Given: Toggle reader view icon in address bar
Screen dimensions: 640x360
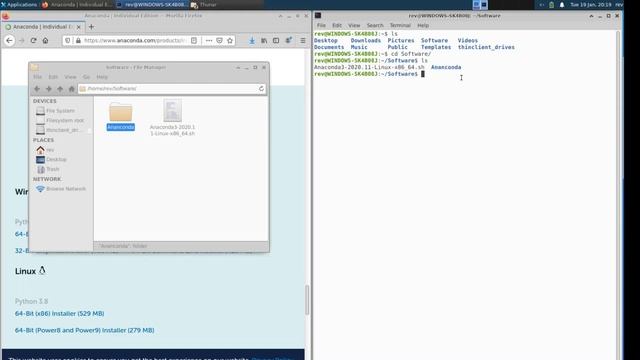Looking at the screenshot, I should (x=194, y=40).
